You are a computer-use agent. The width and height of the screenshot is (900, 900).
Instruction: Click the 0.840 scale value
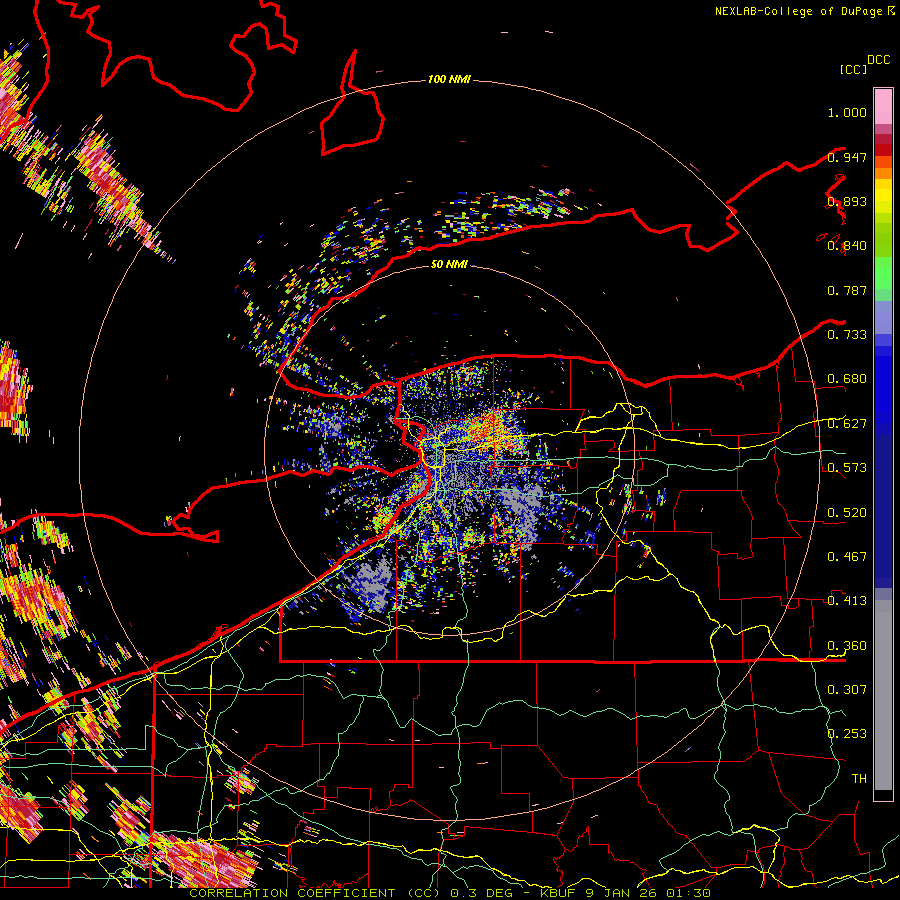(x=847, y=246)
